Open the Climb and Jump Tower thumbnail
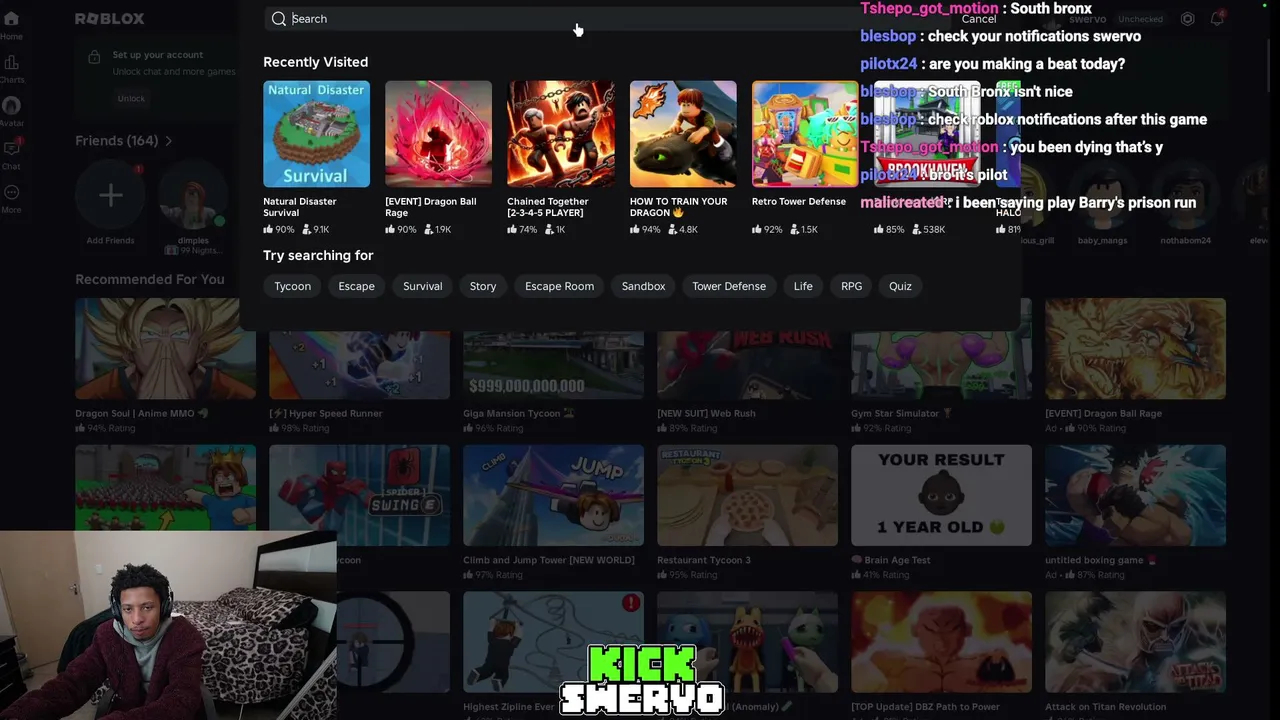 pos(553,496)
